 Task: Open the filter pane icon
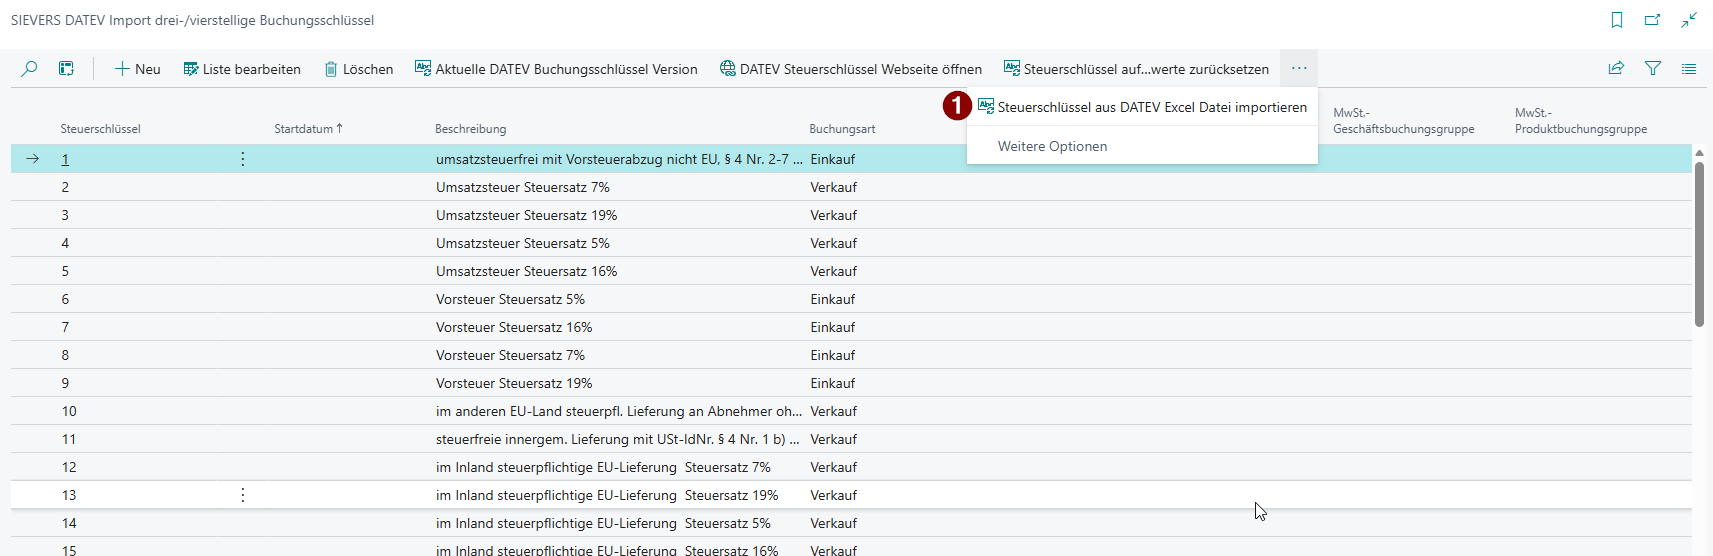[x=1653, y=69]
